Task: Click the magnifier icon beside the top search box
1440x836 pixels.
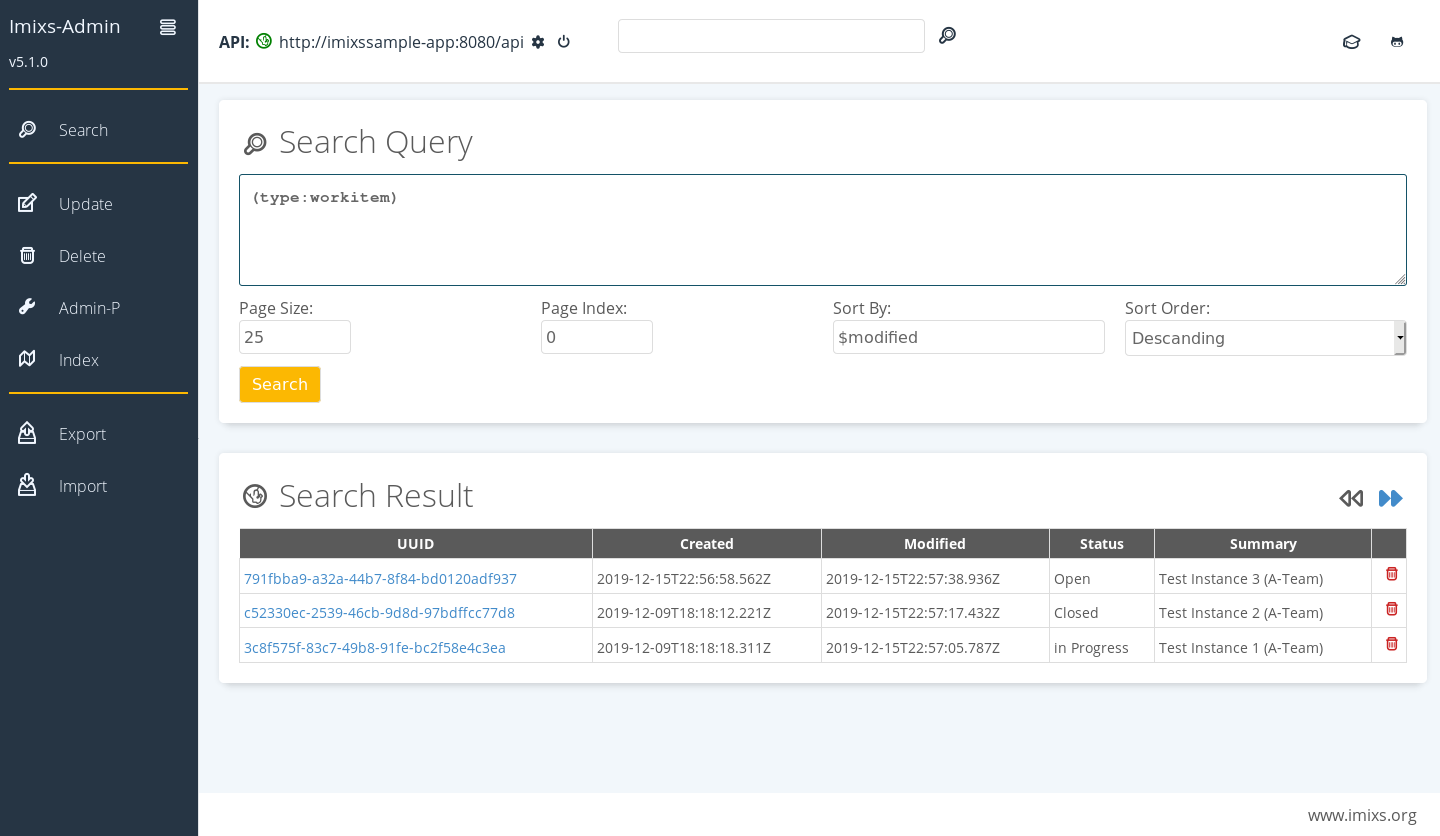Action: tap(947, 36)
